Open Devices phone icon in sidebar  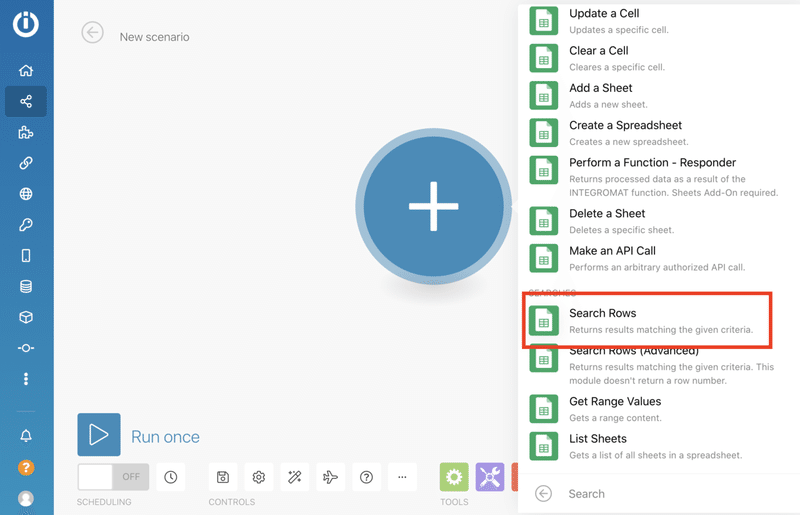pos(26,255)
